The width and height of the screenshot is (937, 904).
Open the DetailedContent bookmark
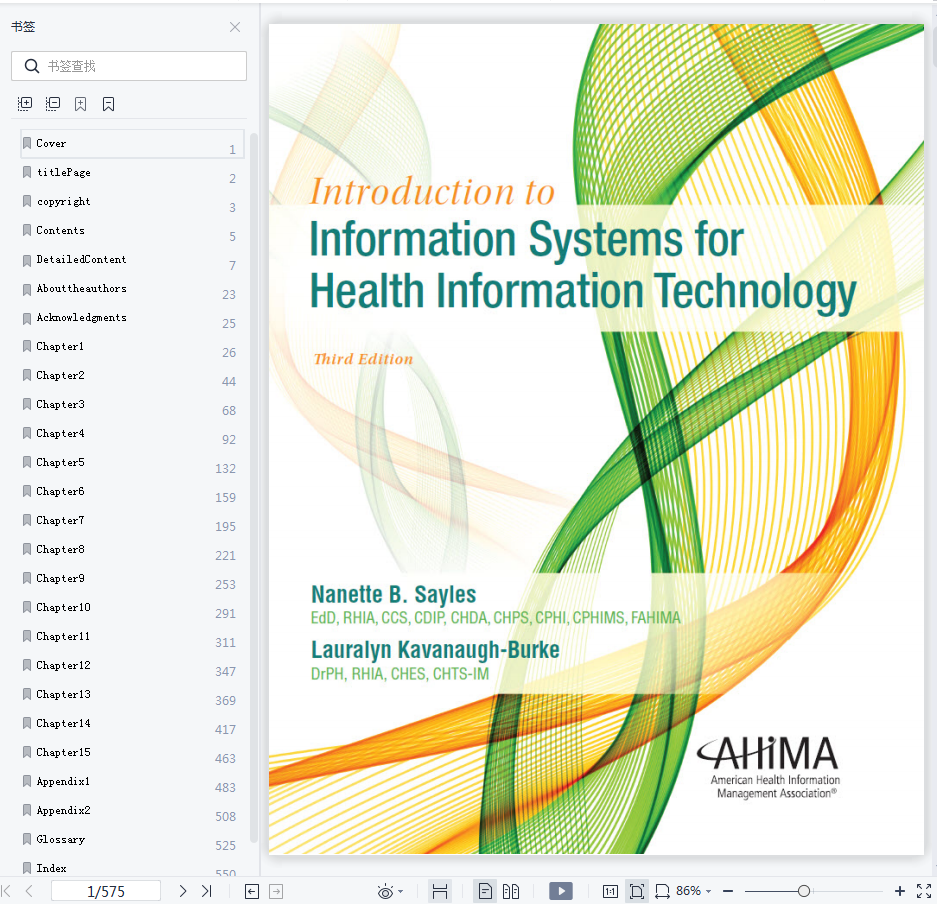(132, 259)
